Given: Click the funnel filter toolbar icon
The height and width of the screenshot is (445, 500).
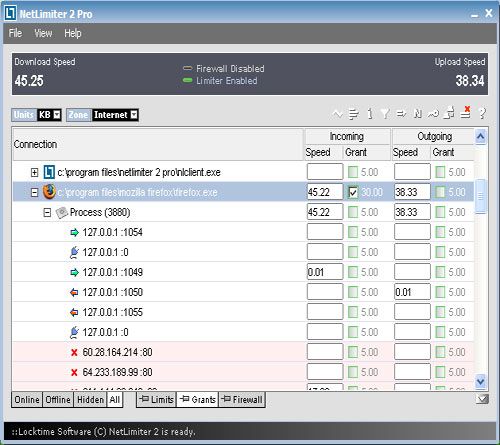Looking at the screenshot, I should pyautogui.click(x=385, y=114).
